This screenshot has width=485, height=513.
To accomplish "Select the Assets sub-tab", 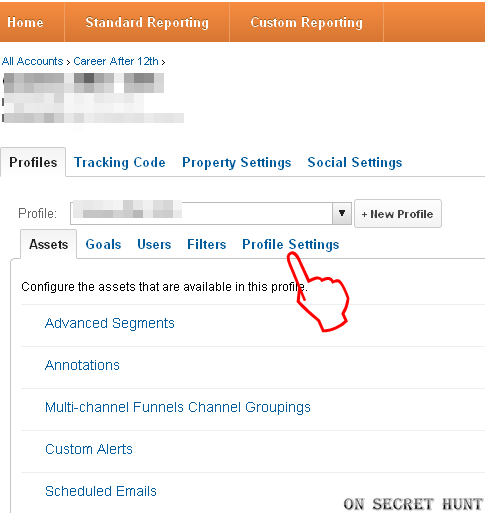I will pos(49,244).
